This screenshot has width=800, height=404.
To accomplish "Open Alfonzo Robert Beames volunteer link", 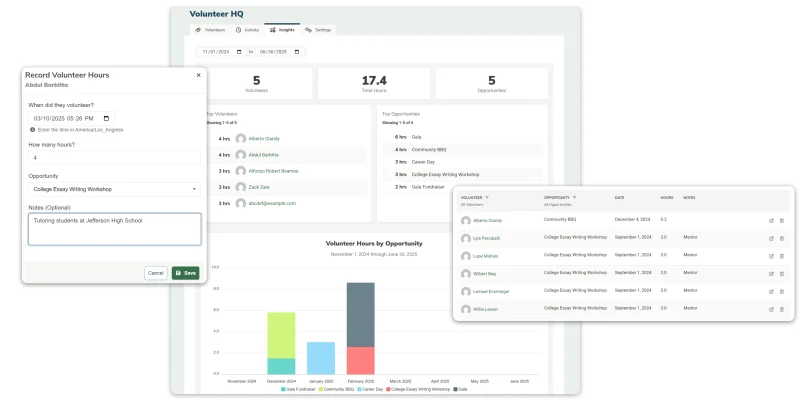I will click(x=273, y=171).
